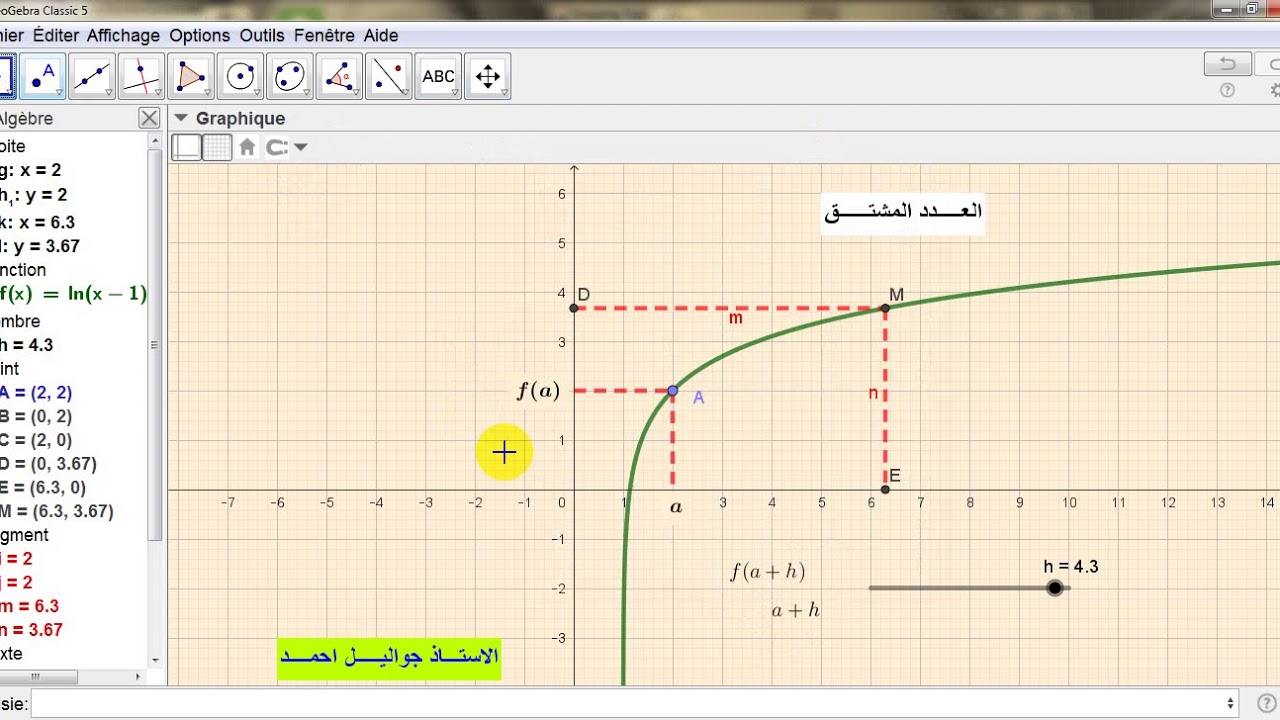
Task: Select 'm = 6.3' in Algebra
Action: click(31, 606)
